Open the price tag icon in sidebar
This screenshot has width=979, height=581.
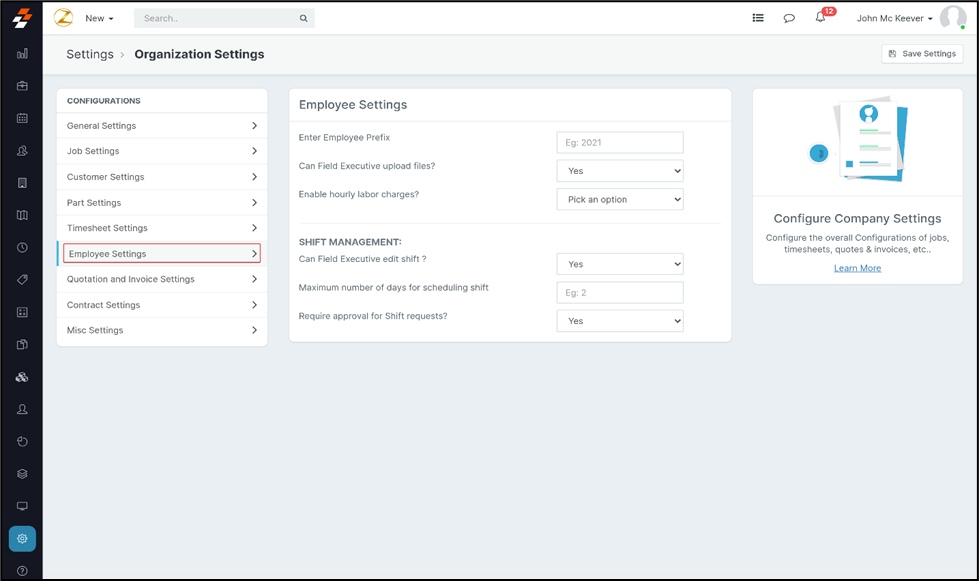point(22,280)
